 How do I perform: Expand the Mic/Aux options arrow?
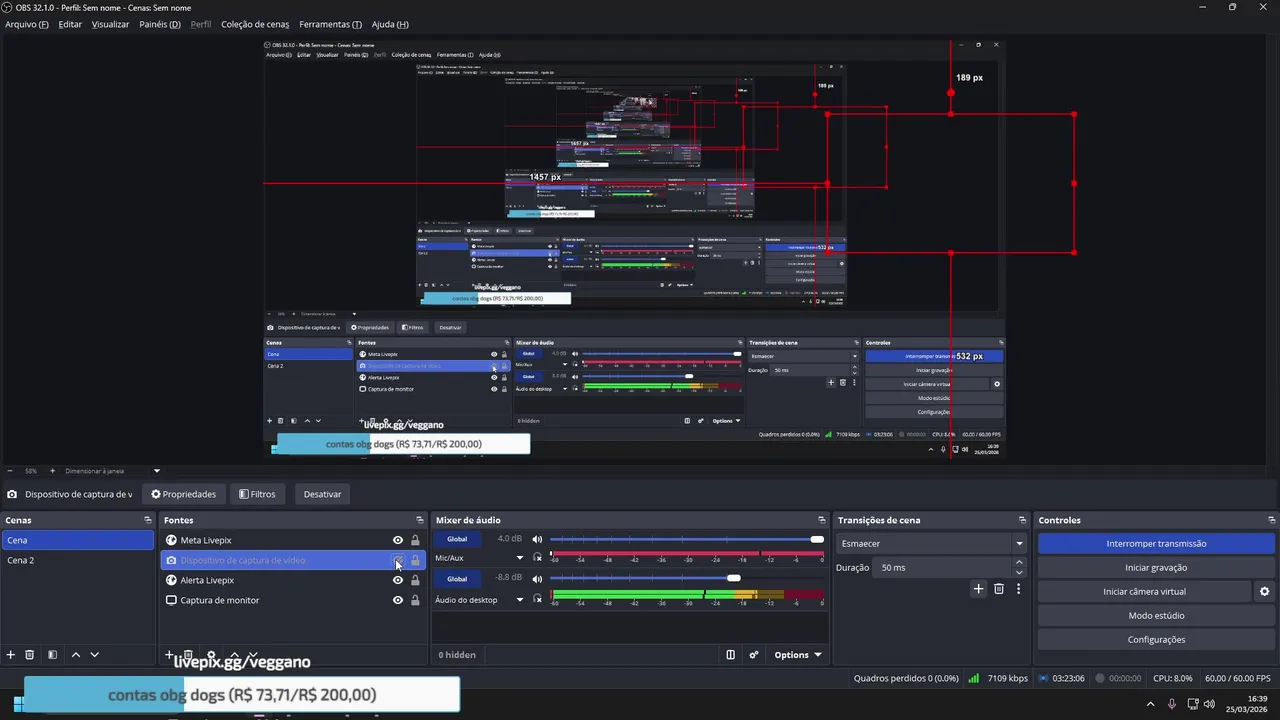coord(519,558)
